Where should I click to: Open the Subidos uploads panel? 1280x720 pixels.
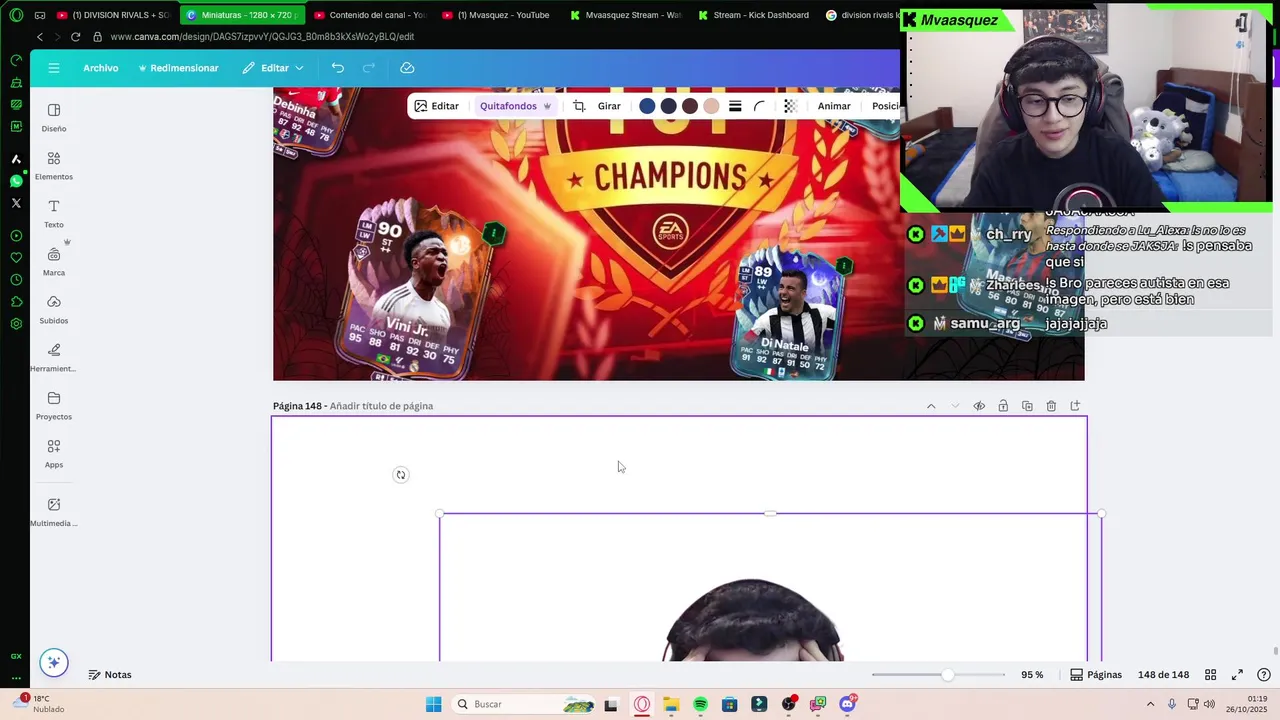pyautogui.click(x=54, y=309)
